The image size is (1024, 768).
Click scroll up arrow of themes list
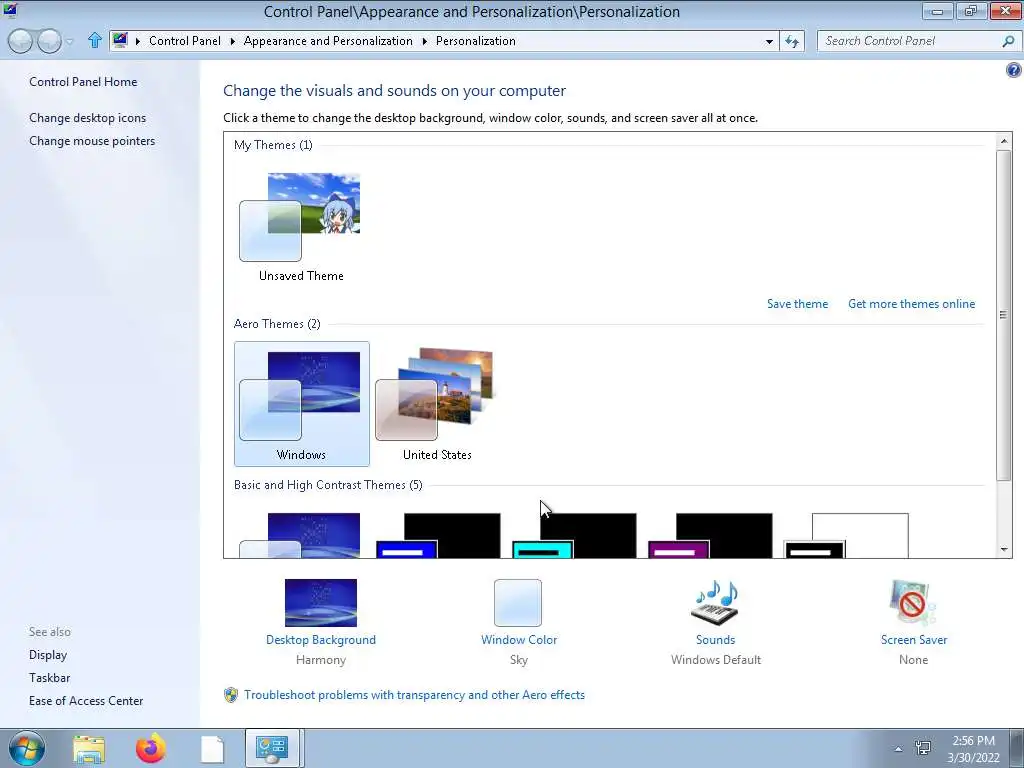(x=1004, y=141)
